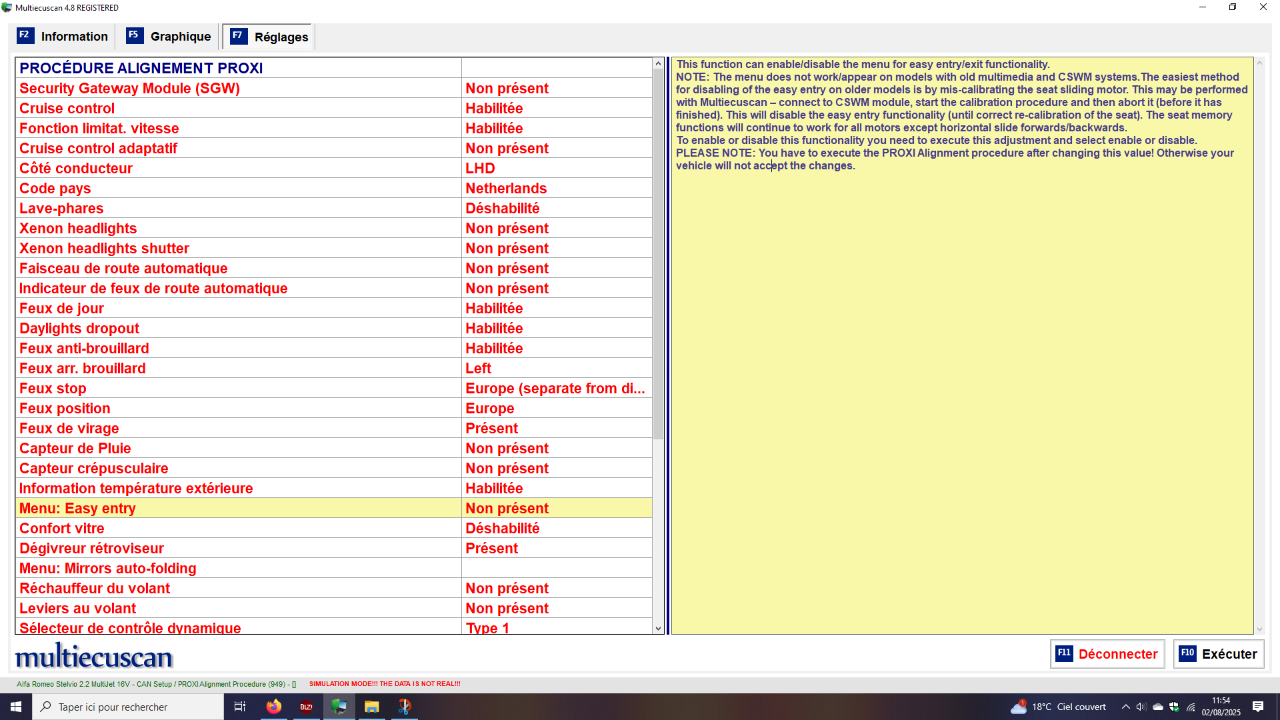Open the network Wi-Fi tray icon
The height and width of the screenshot is (720, 1280).
click(1191, 707)
